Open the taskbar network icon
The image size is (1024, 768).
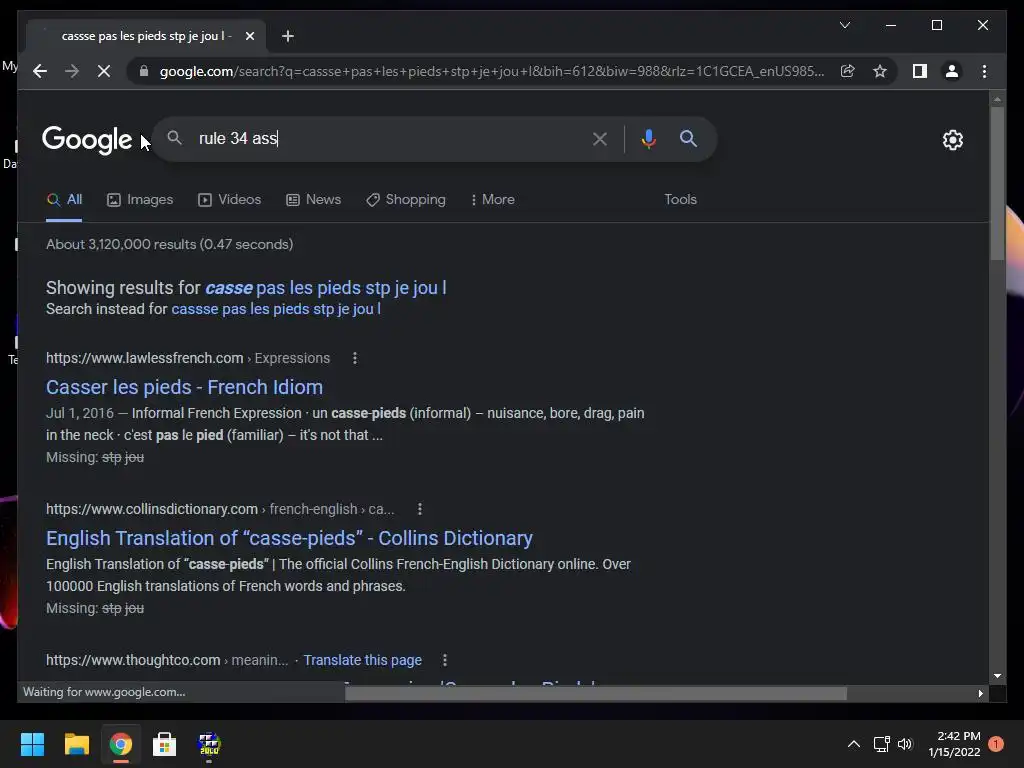pyautogui.click(x=882, y=744)
